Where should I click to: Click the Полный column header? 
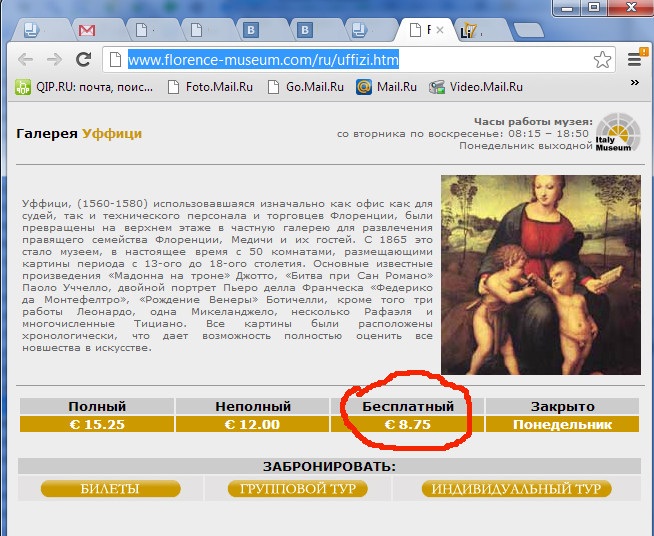click(97, 406)
